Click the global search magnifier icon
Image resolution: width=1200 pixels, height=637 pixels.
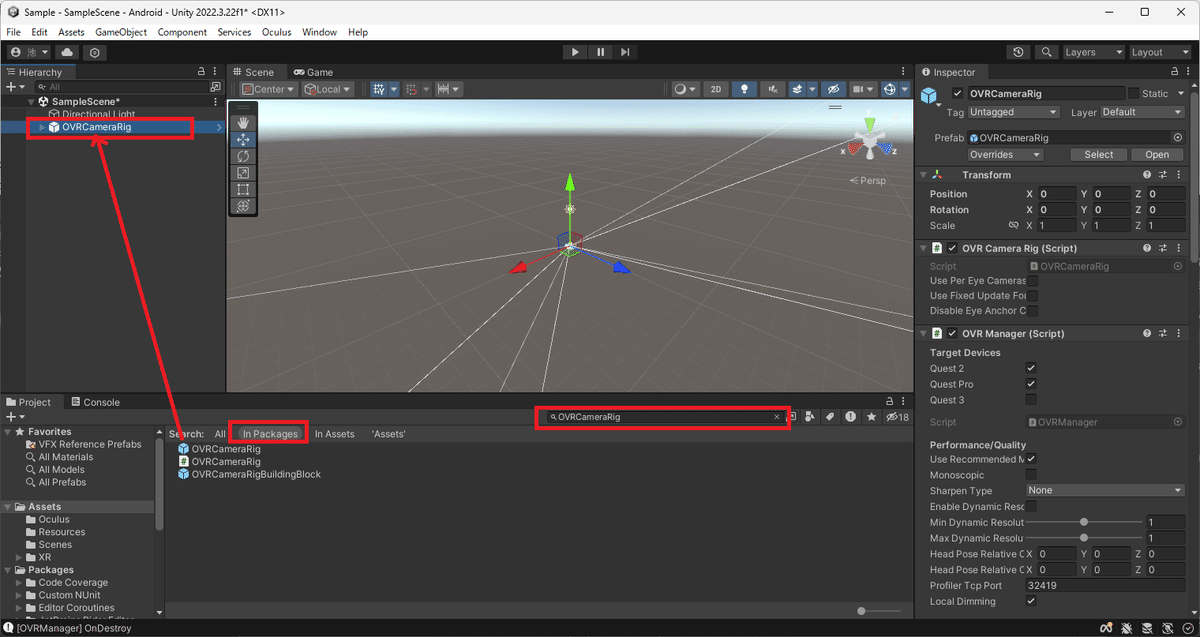(x=1046, y=52)
